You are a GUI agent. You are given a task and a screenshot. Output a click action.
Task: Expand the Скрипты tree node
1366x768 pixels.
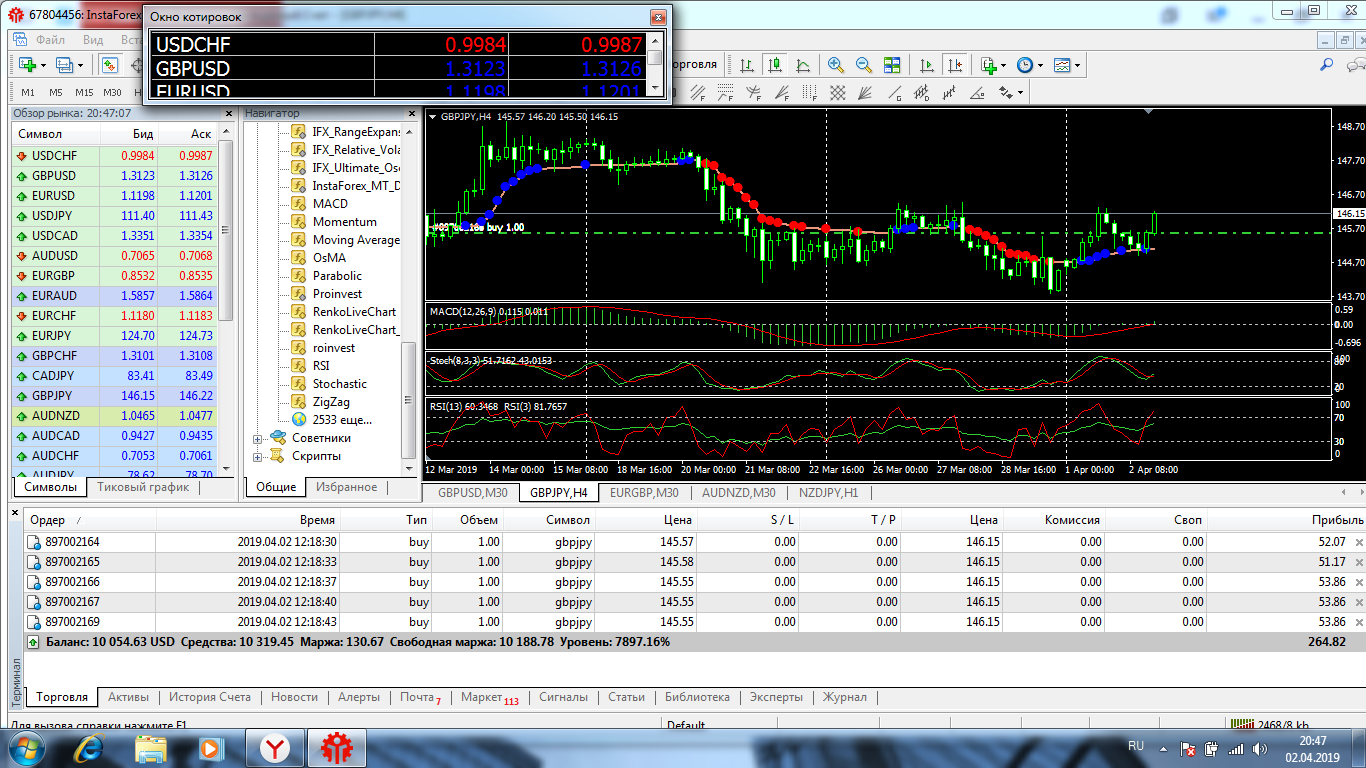point(258,457)
